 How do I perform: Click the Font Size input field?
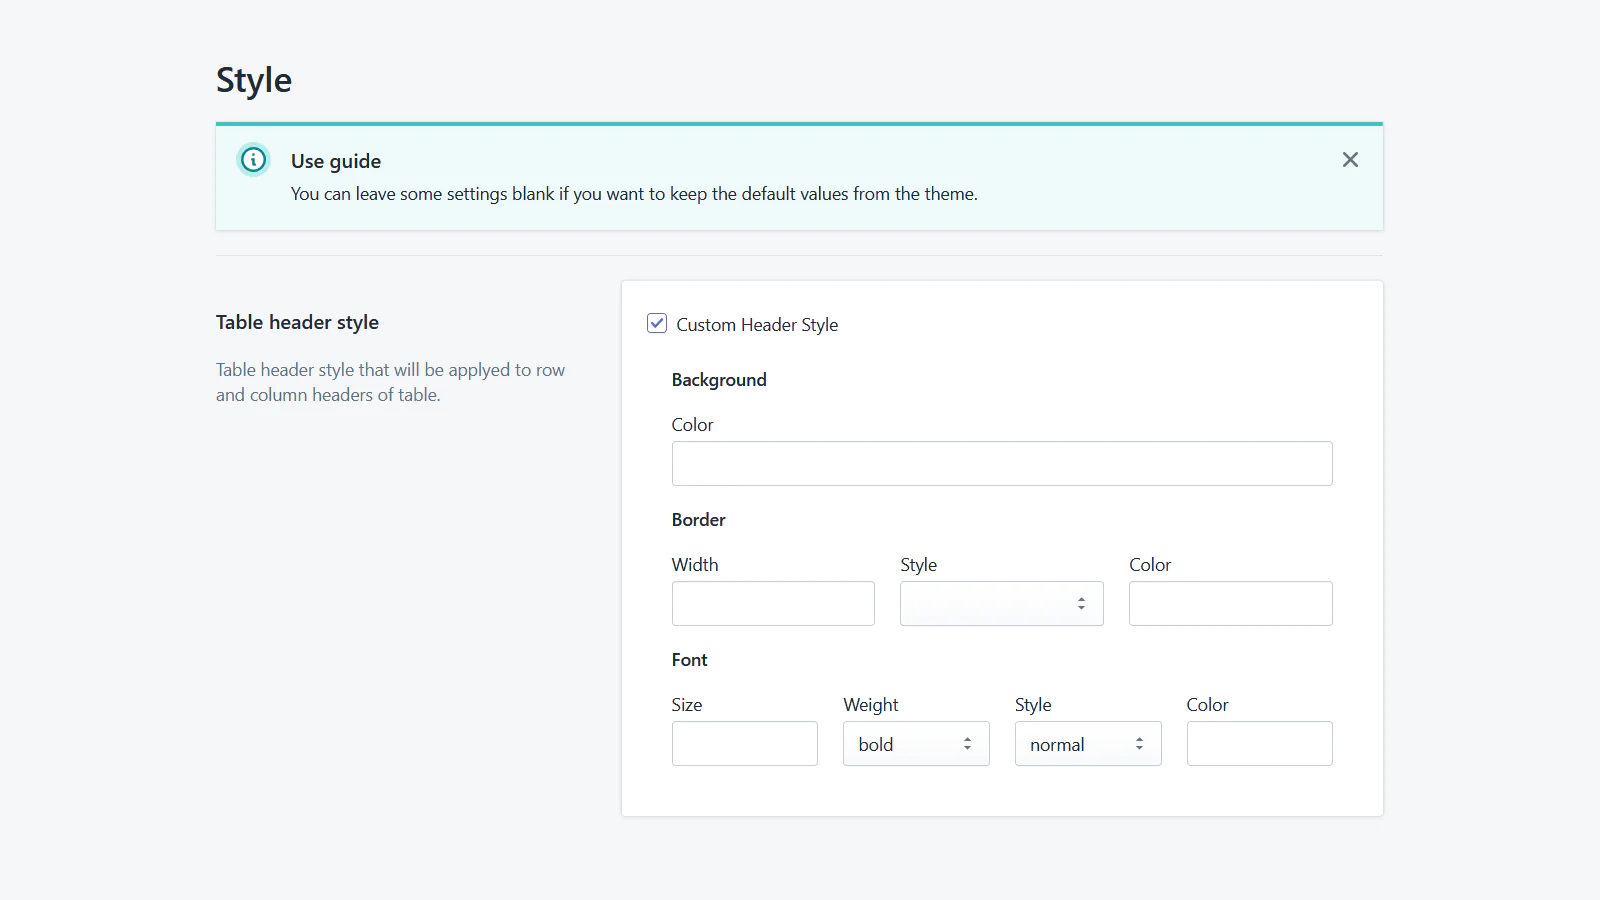pos(744,744)
